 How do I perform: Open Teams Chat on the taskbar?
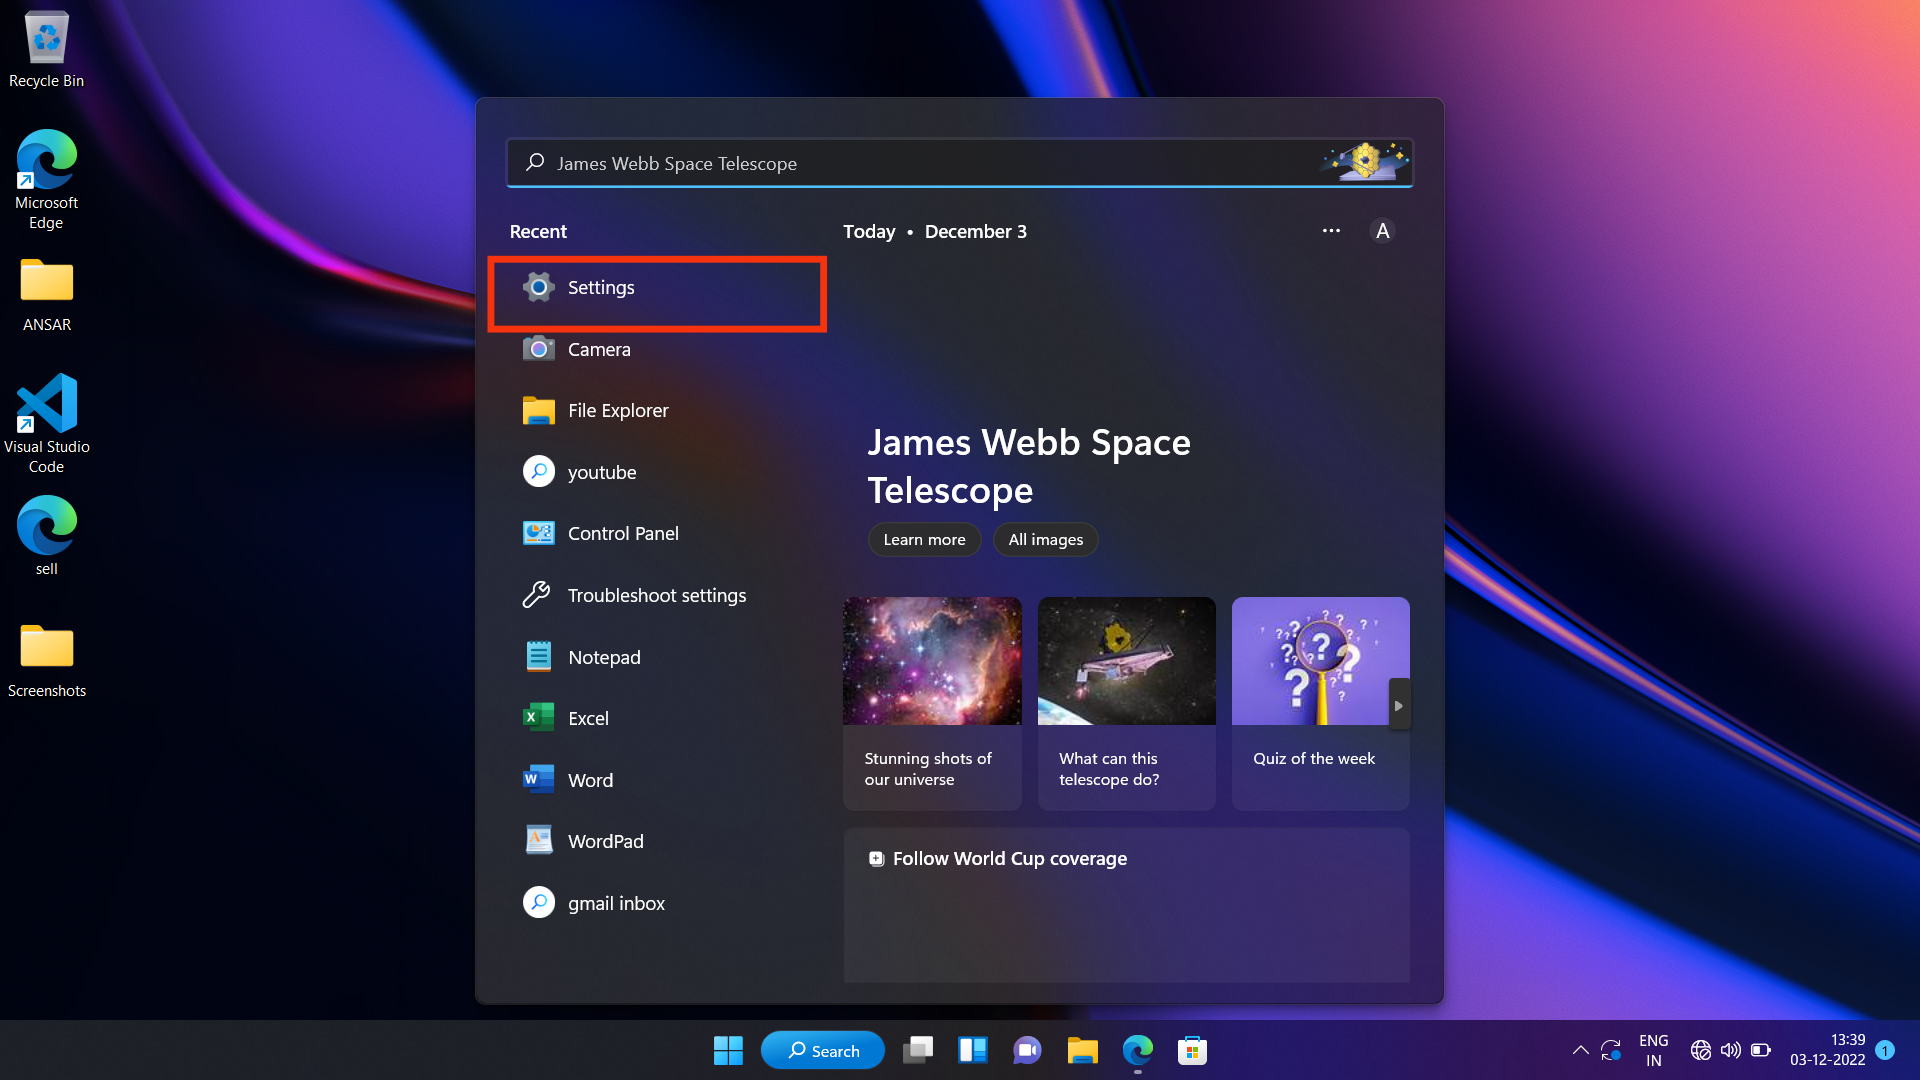pos(1027,1050)
